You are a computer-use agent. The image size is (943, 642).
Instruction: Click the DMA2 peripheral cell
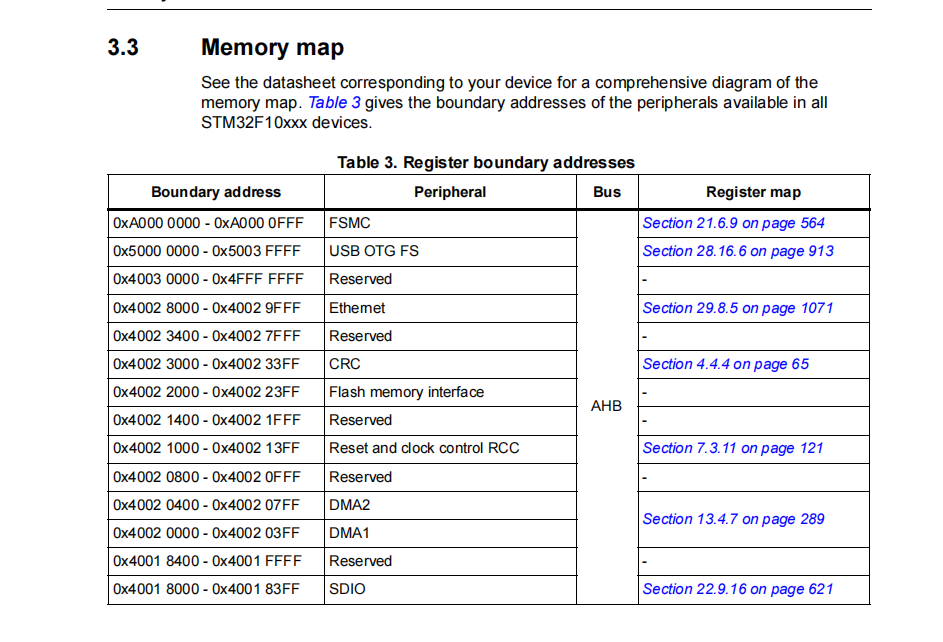coord(450,506)
